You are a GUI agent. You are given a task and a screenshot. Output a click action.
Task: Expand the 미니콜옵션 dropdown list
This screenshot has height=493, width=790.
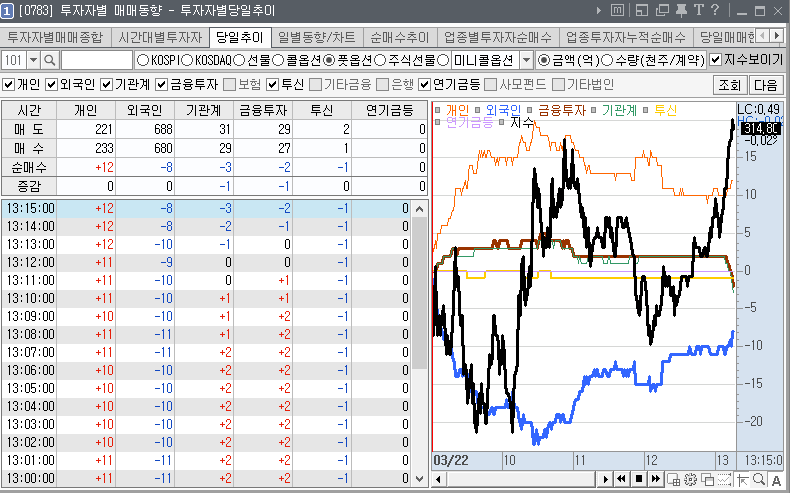coord(526,61)
